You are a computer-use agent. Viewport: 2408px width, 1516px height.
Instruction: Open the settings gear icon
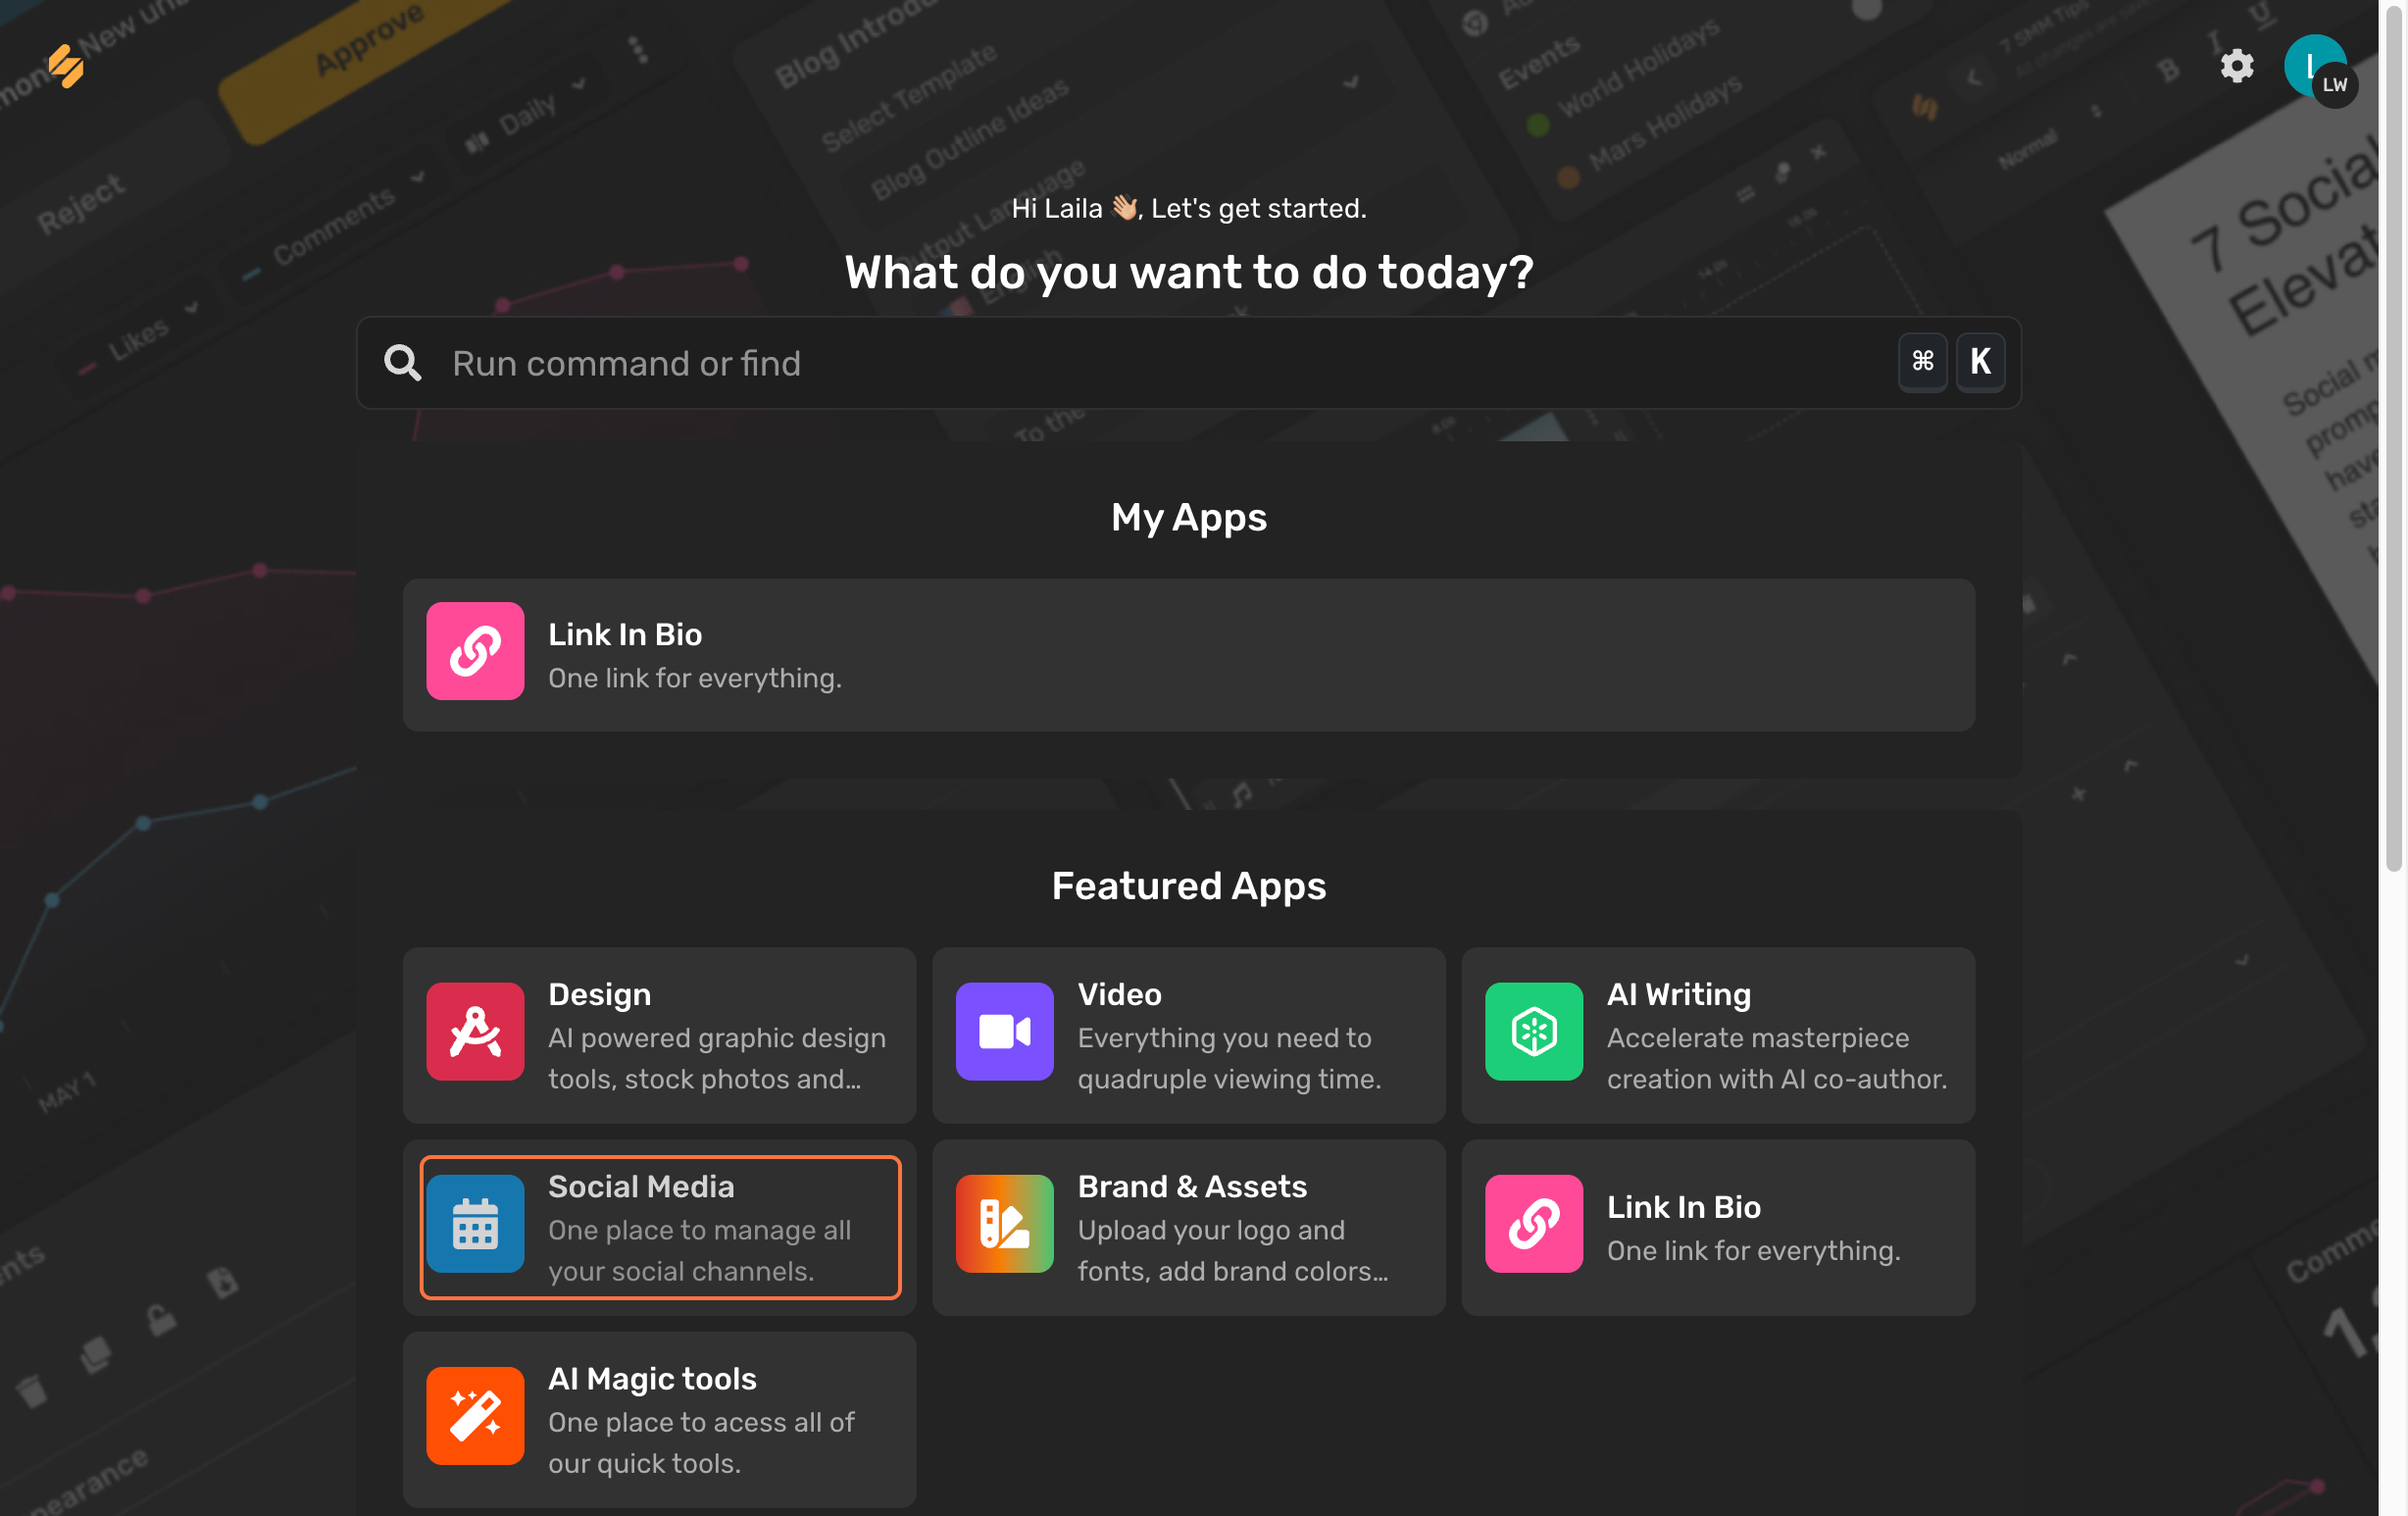(x=2236, y=66)
